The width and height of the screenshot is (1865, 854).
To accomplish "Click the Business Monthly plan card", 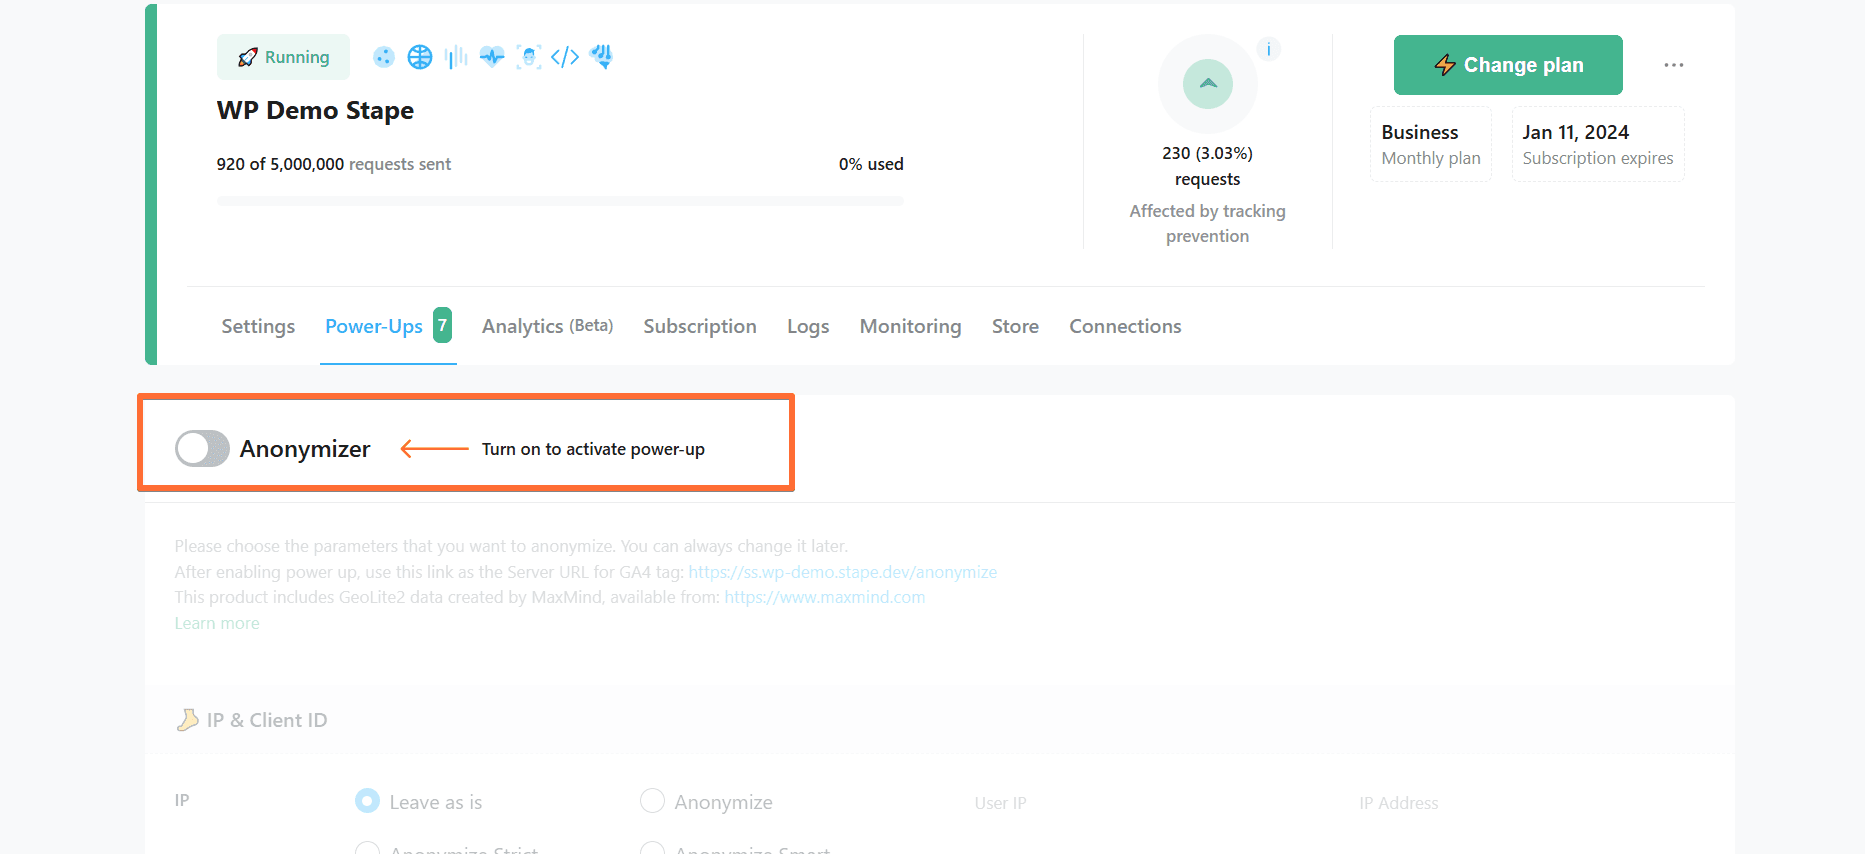I will tap(1431, 144).
